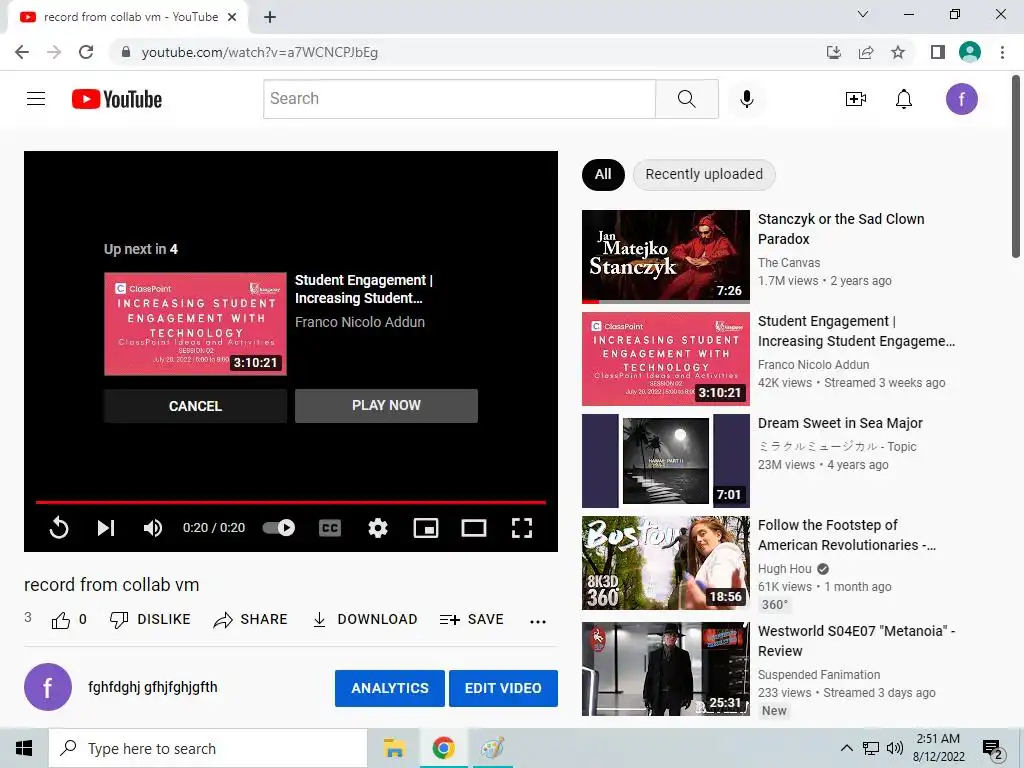Open ANALYTICS for this video

390,688
